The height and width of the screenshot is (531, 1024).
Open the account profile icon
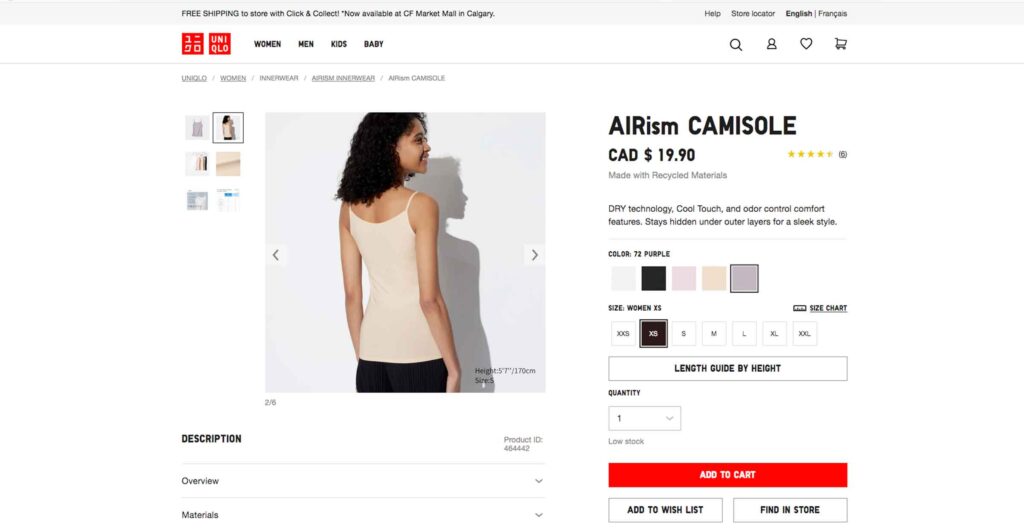[x=771, y=44]
